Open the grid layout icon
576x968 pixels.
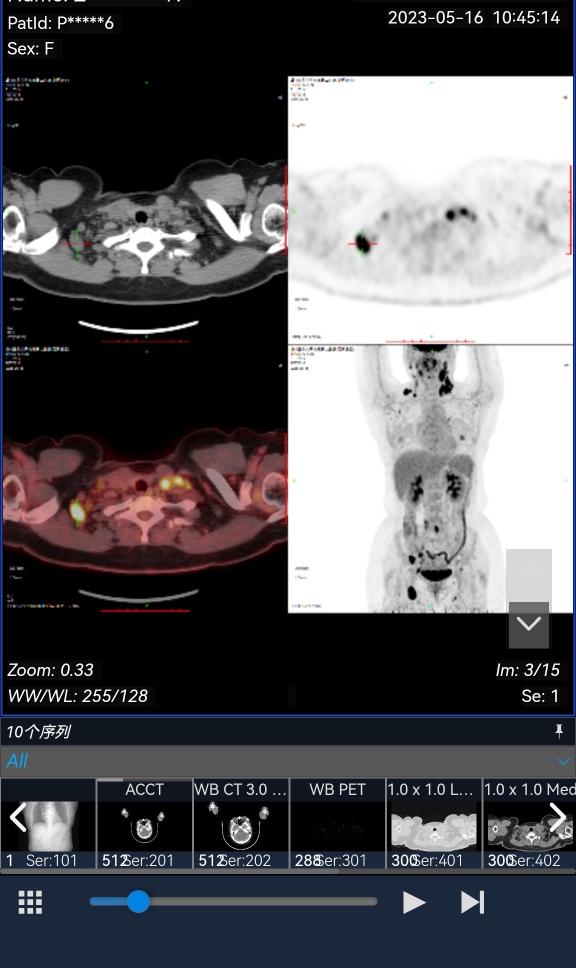[30, 902]
